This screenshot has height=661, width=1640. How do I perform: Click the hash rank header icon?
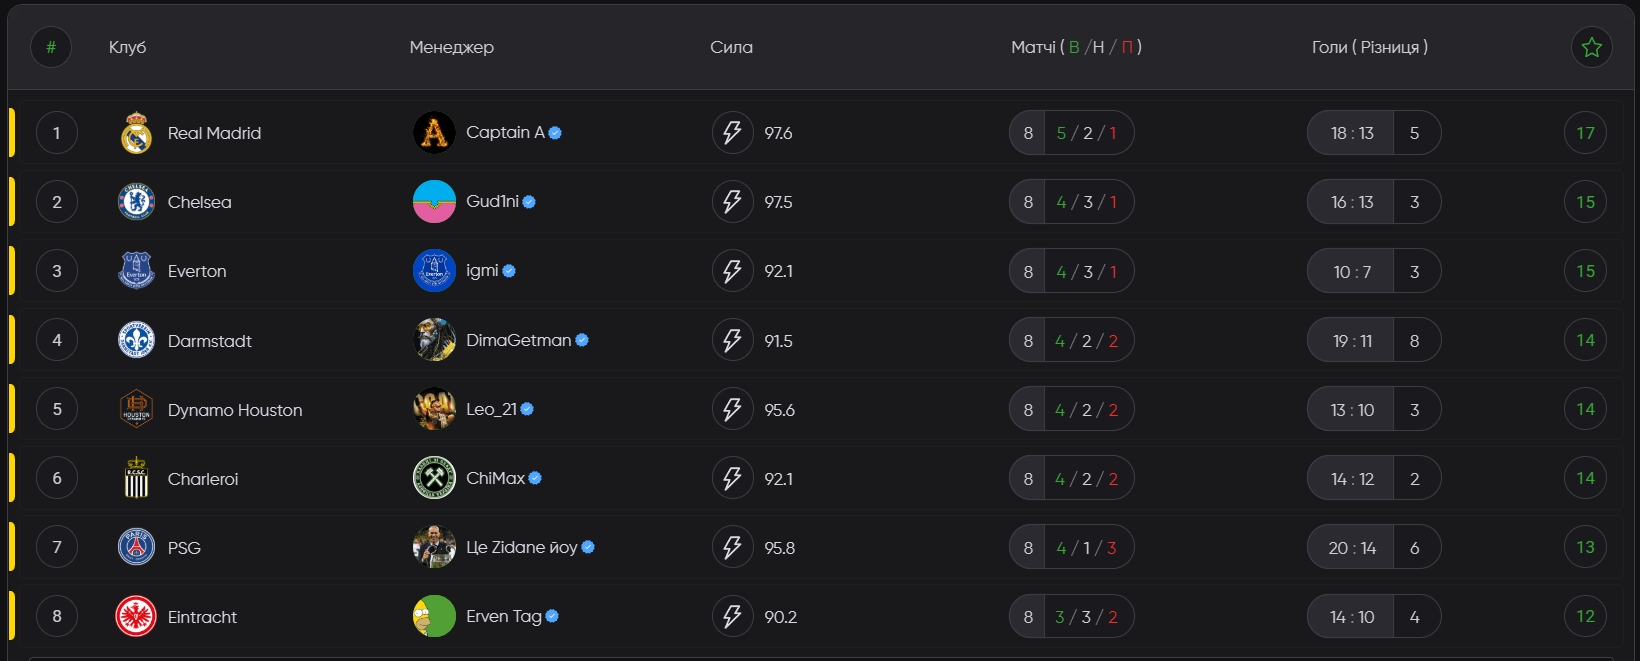coord(51,47)
